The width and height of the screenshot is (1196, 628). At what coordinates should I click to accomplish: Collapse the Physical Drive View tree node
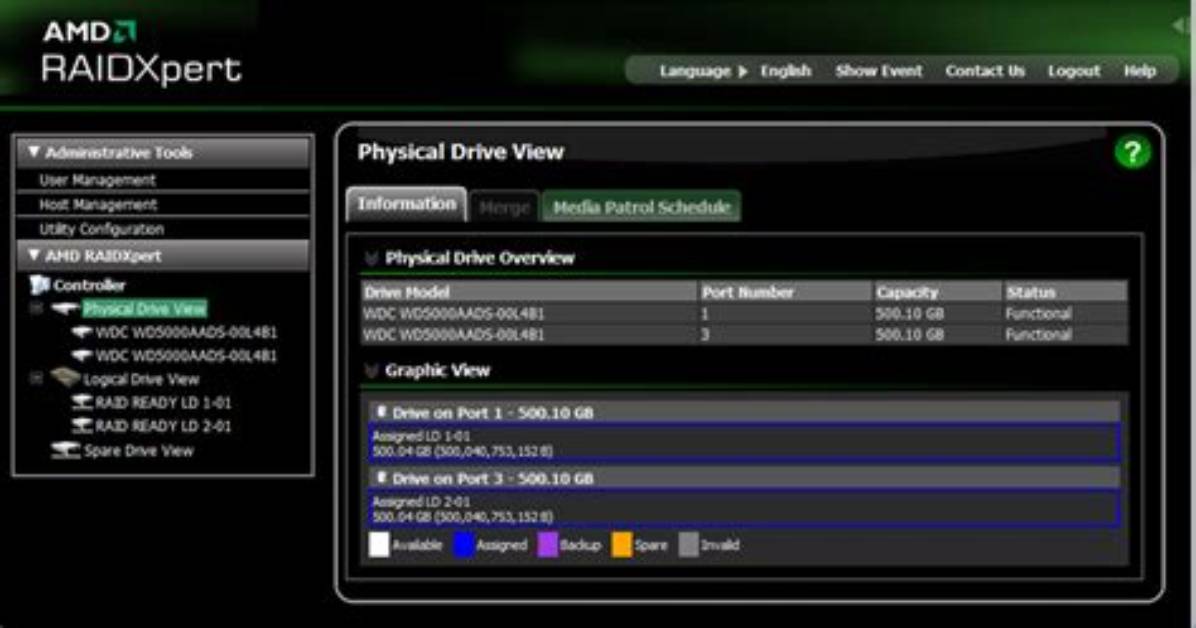tap(36, 308)
